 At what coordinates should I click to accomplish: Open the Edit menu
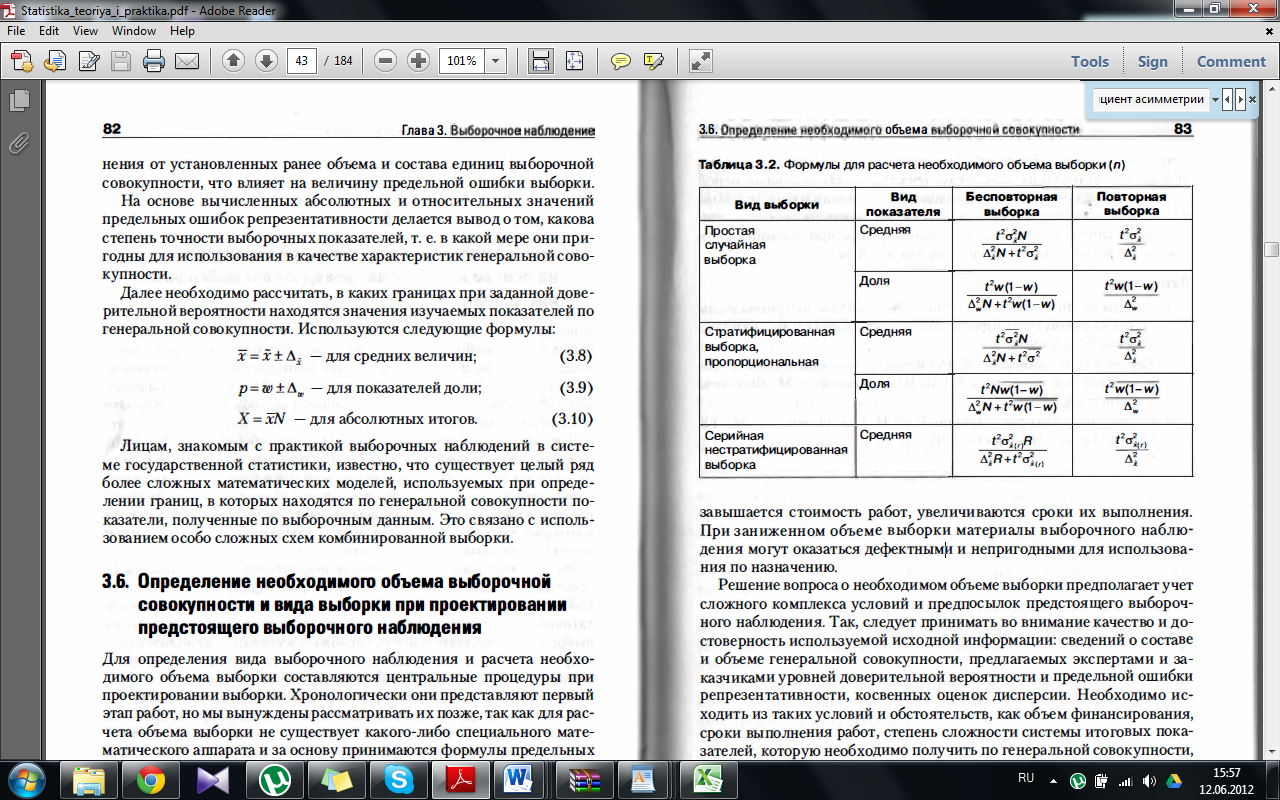[x=49, y=31]
